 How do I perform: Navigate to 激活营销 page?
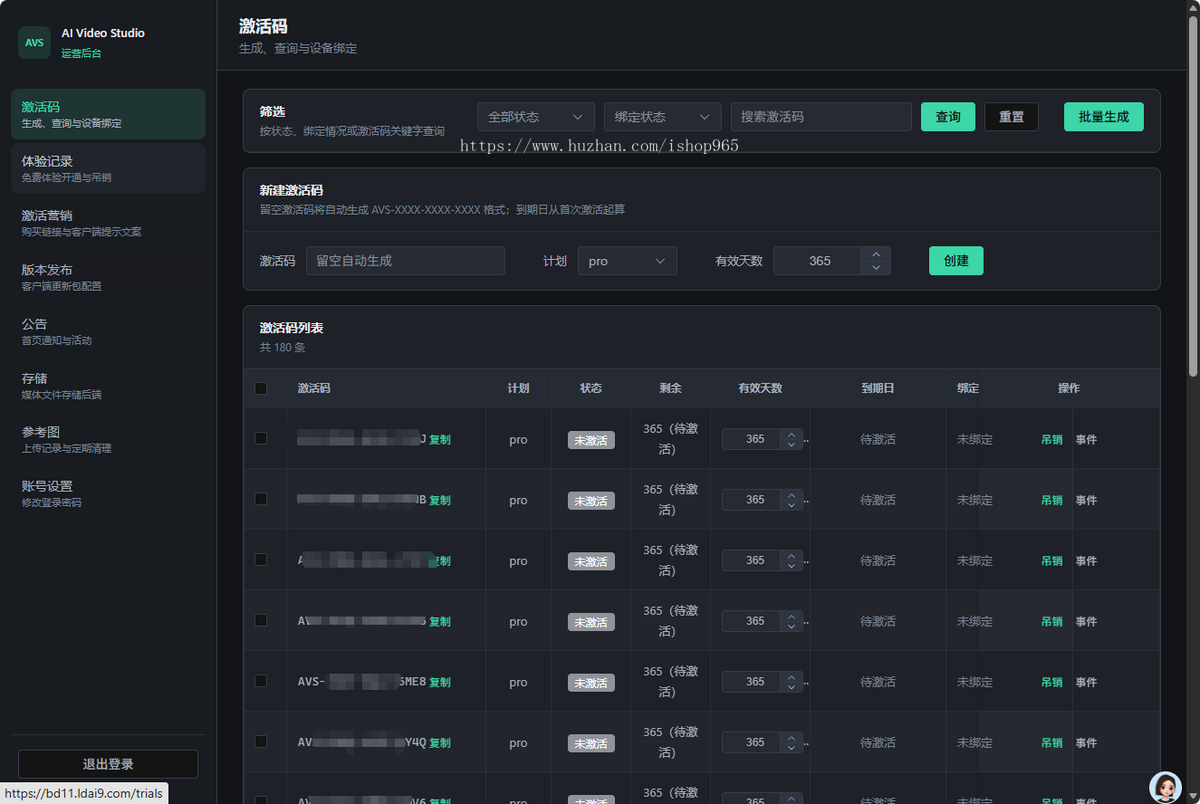point(108,222)
